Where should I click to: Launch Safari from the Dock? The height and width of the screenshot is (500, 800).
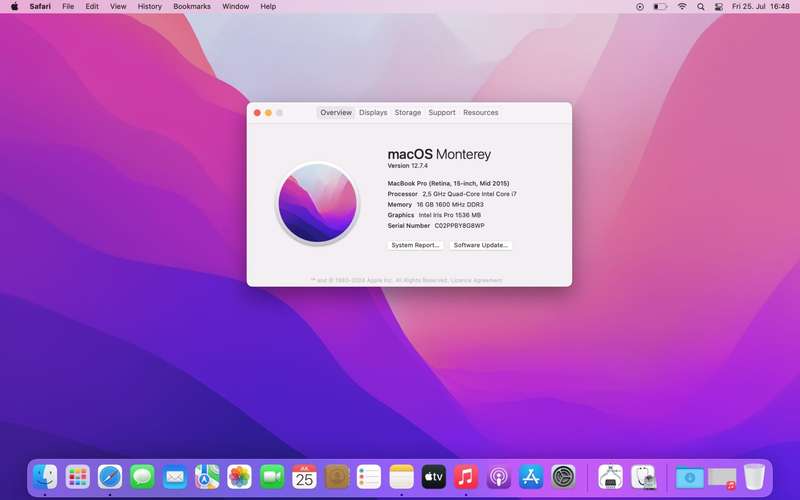(x=110, y=477)
